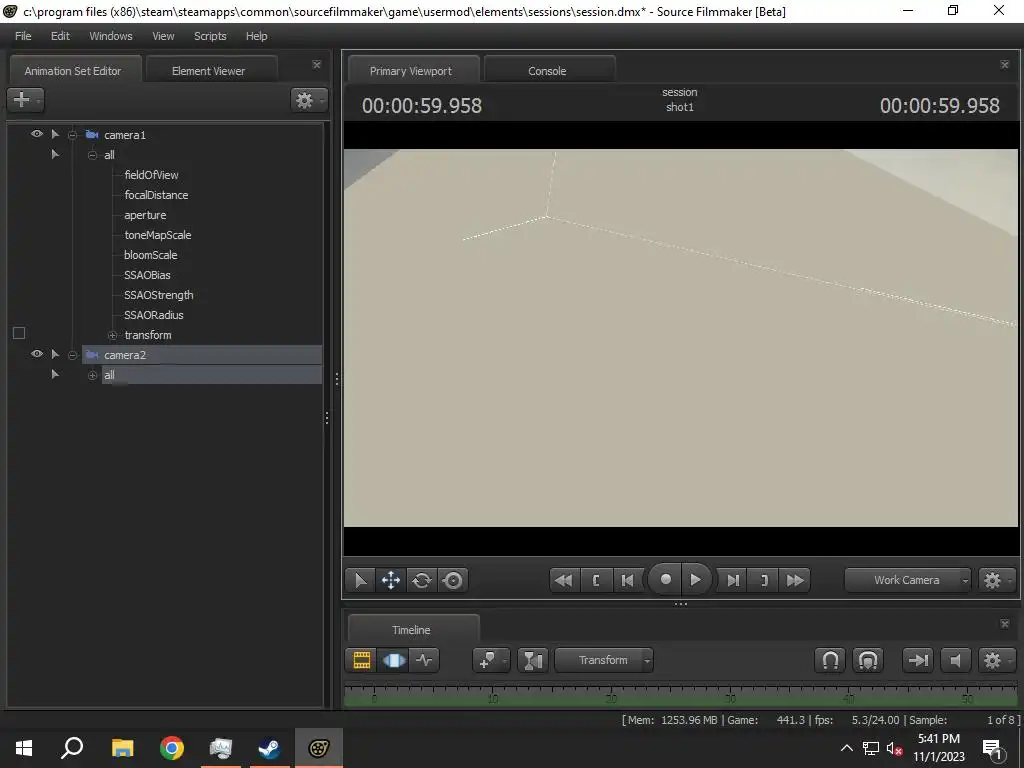Select the screen manipulator circle tool
The width and height of the screenshot is (1024, 768).
(453, 580)
